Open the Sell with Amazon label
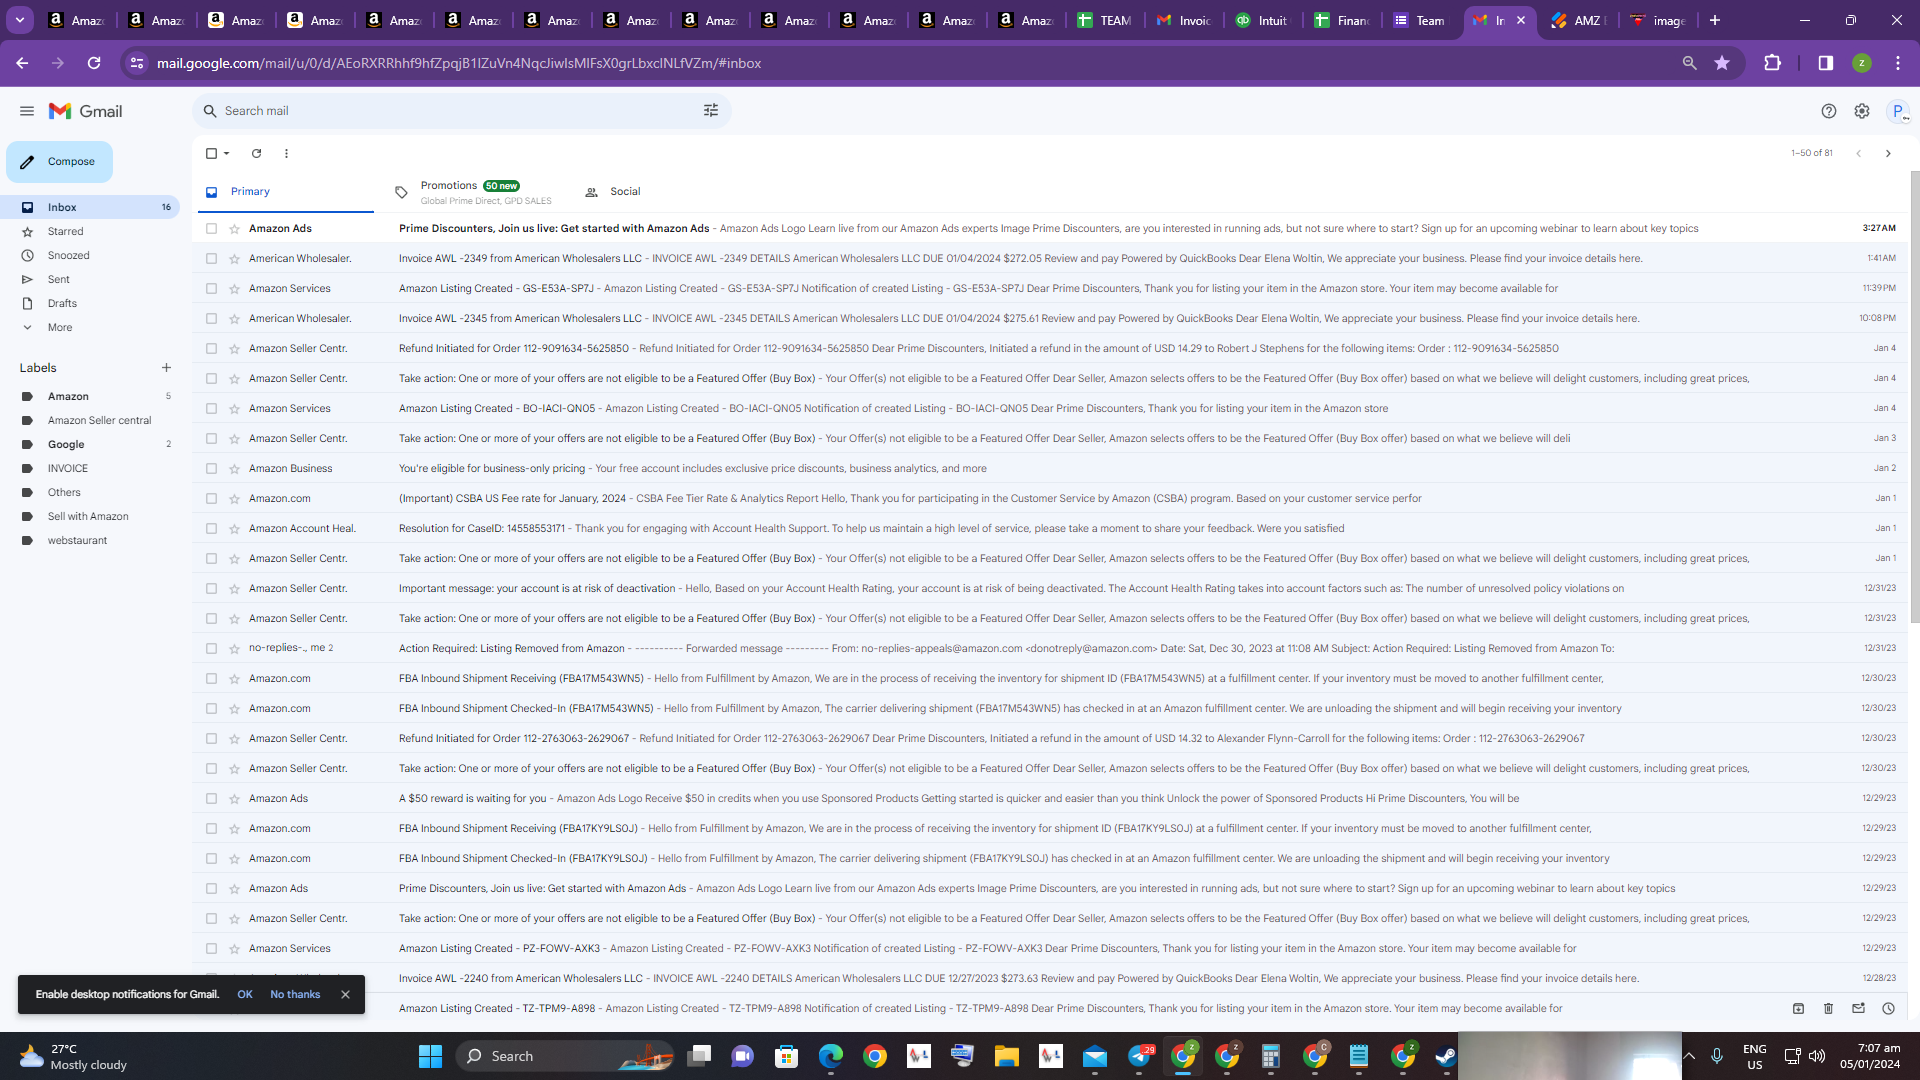This screenshot has width=1920, height=1080. (x=90, y=516)
